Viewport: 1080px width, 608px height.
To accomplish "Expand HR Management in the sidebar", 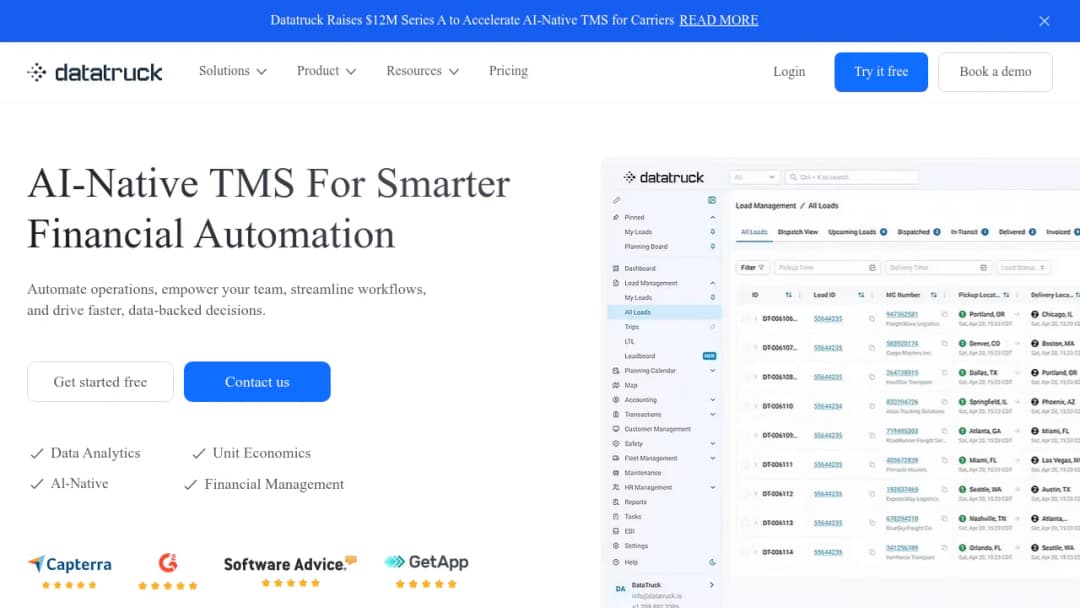I will tap(712, 488).
